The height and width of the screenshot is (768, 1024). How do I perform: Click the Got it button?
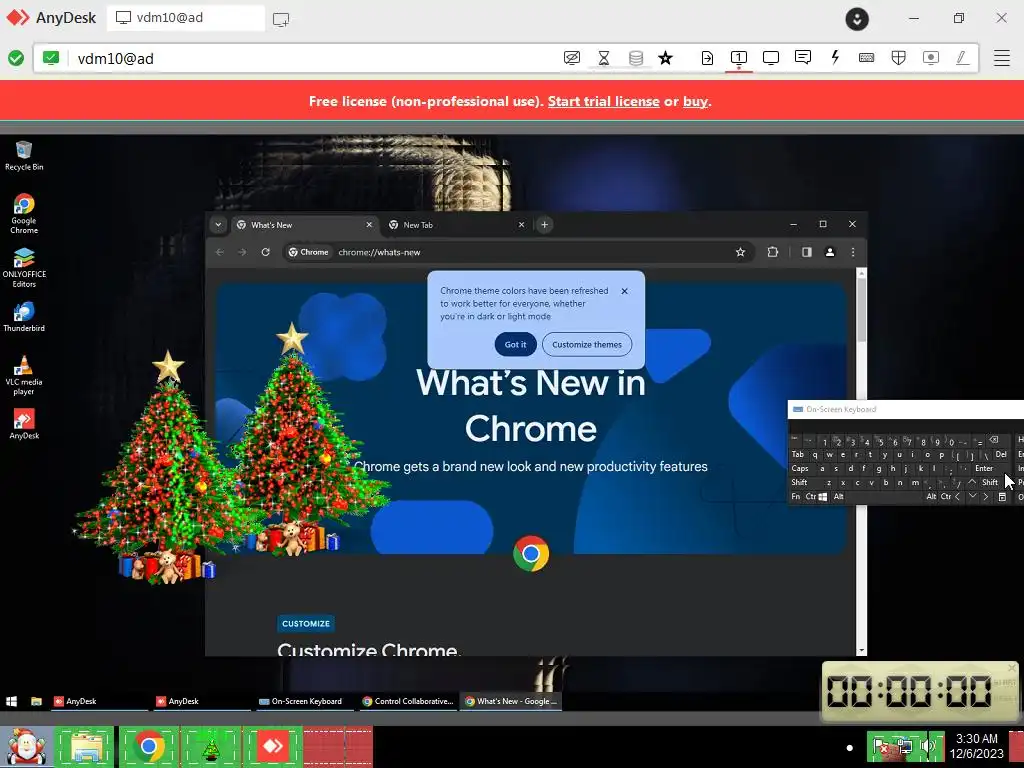pyautogui.click(x=515, y=344)
